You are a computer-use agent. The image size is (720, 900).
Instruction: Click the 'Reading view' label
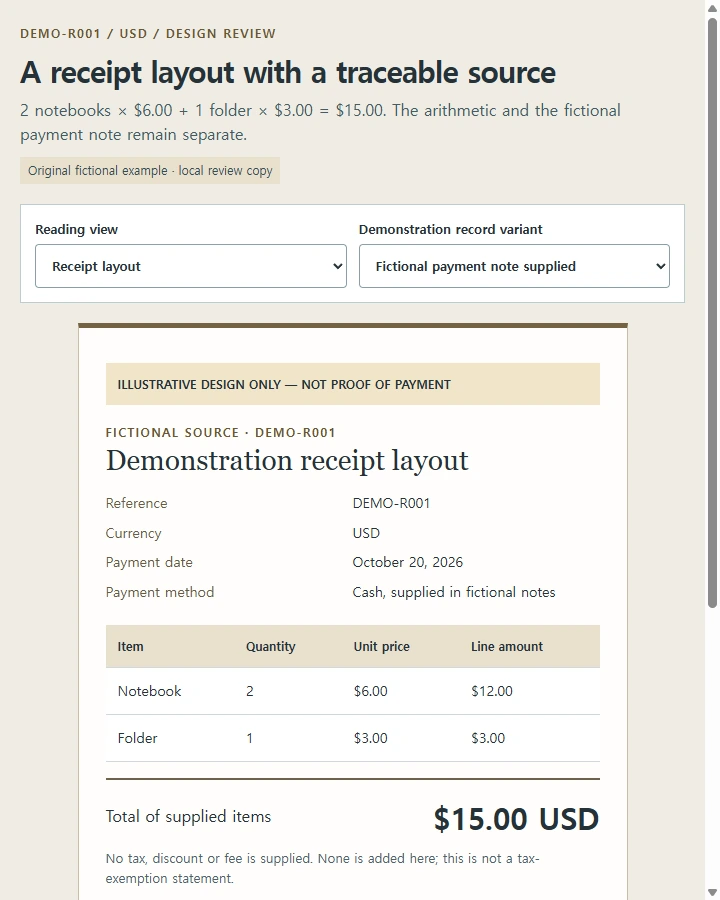point(76,230)
